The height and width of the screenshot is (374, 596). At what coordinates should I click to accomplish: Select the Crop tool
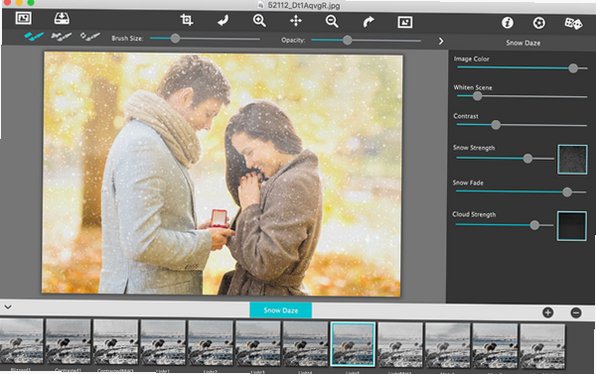[186, 20]
